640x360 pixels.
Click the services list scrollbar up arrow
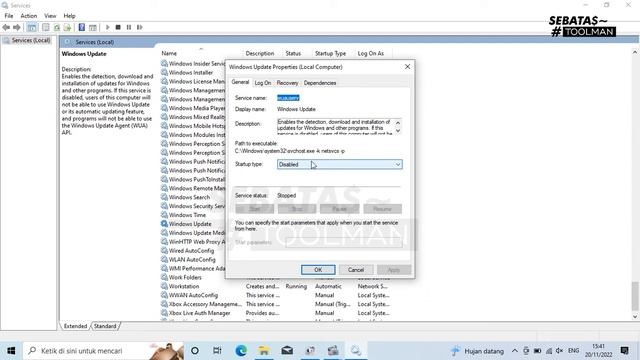[635, 53]
